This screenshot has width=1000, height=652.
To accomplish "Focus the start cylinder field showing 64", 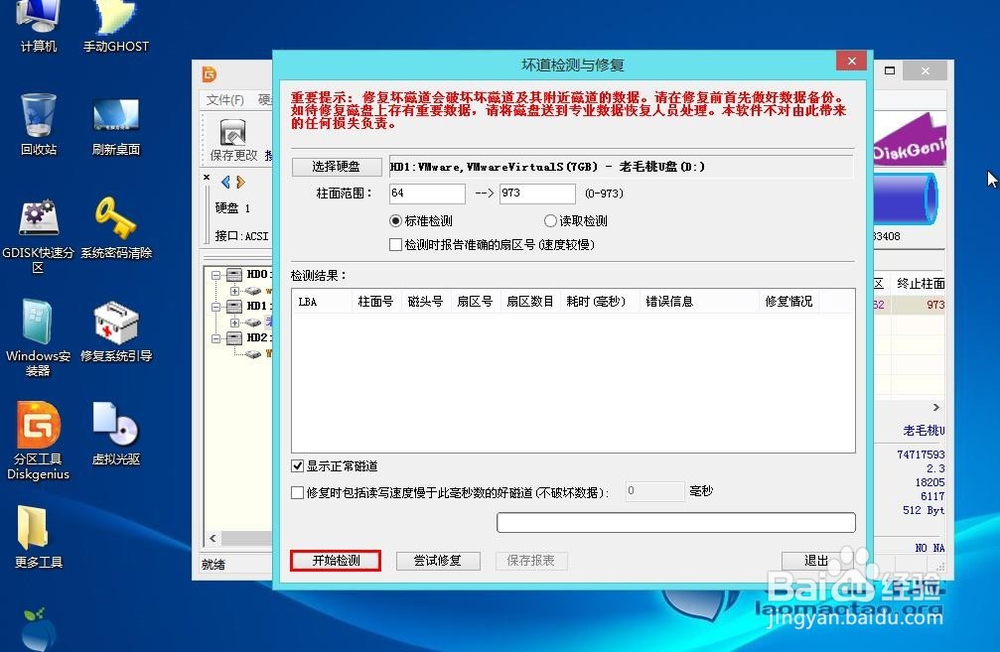I will (427, 193).
